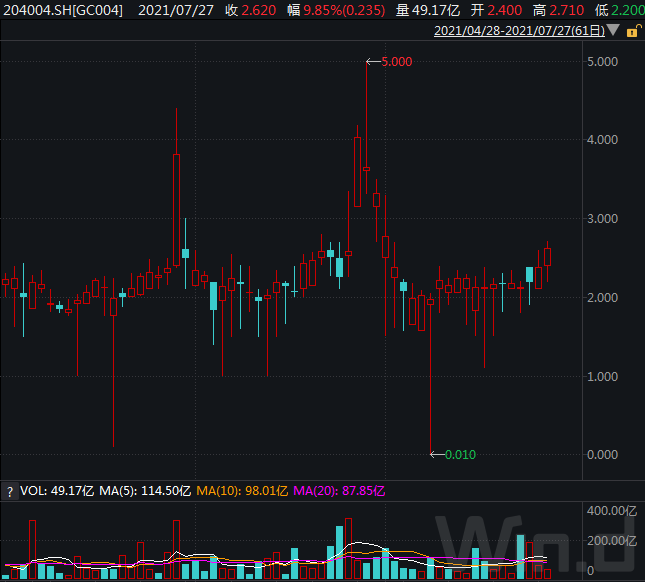Click the 204004.SH[GC004] ticker title

point(63,10)
